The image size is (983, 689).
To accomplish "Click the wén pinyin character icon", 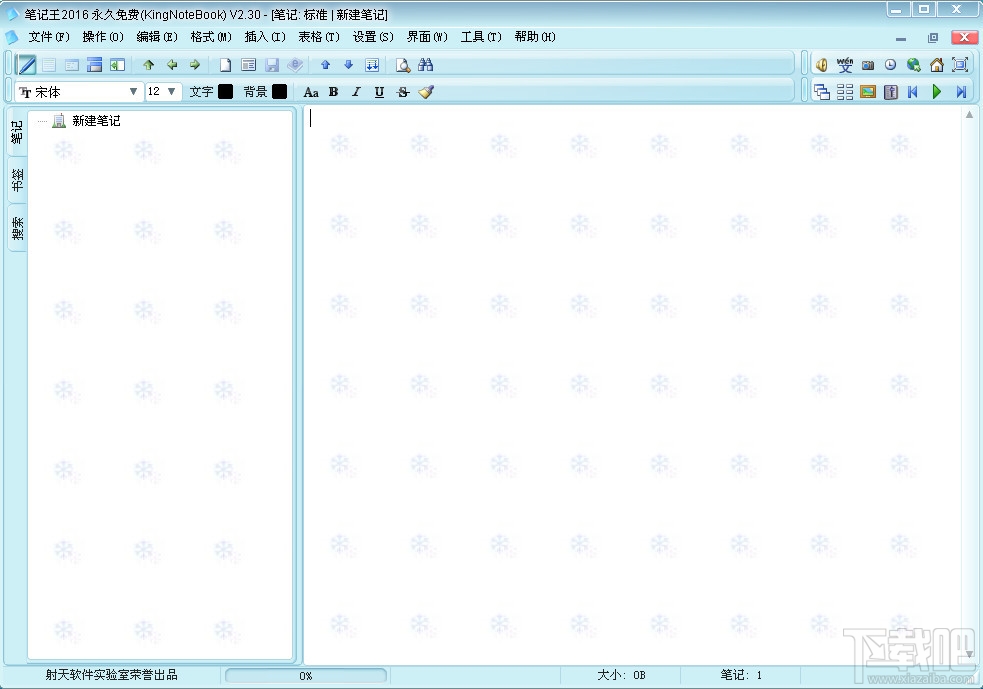I will (844, 65).
